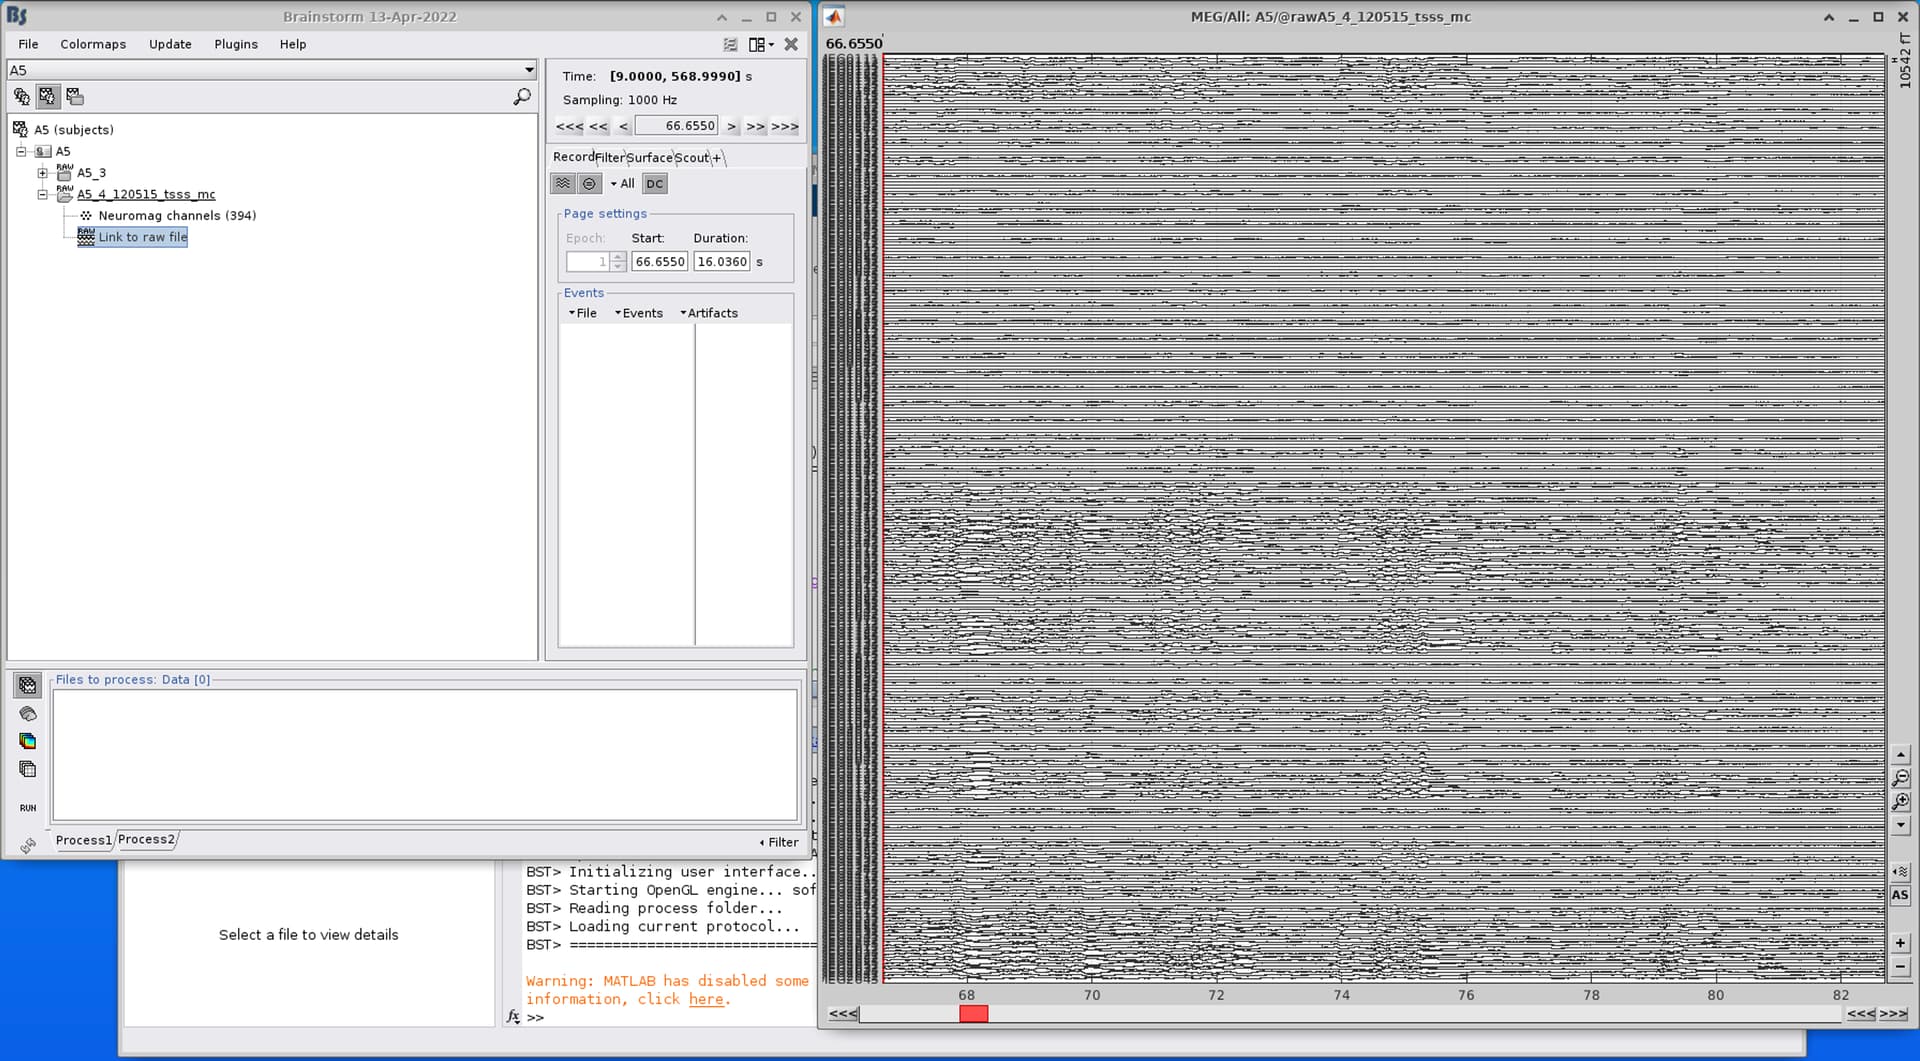
Task: Click the + tab to add panel
Action: click(x=717, y=158)
